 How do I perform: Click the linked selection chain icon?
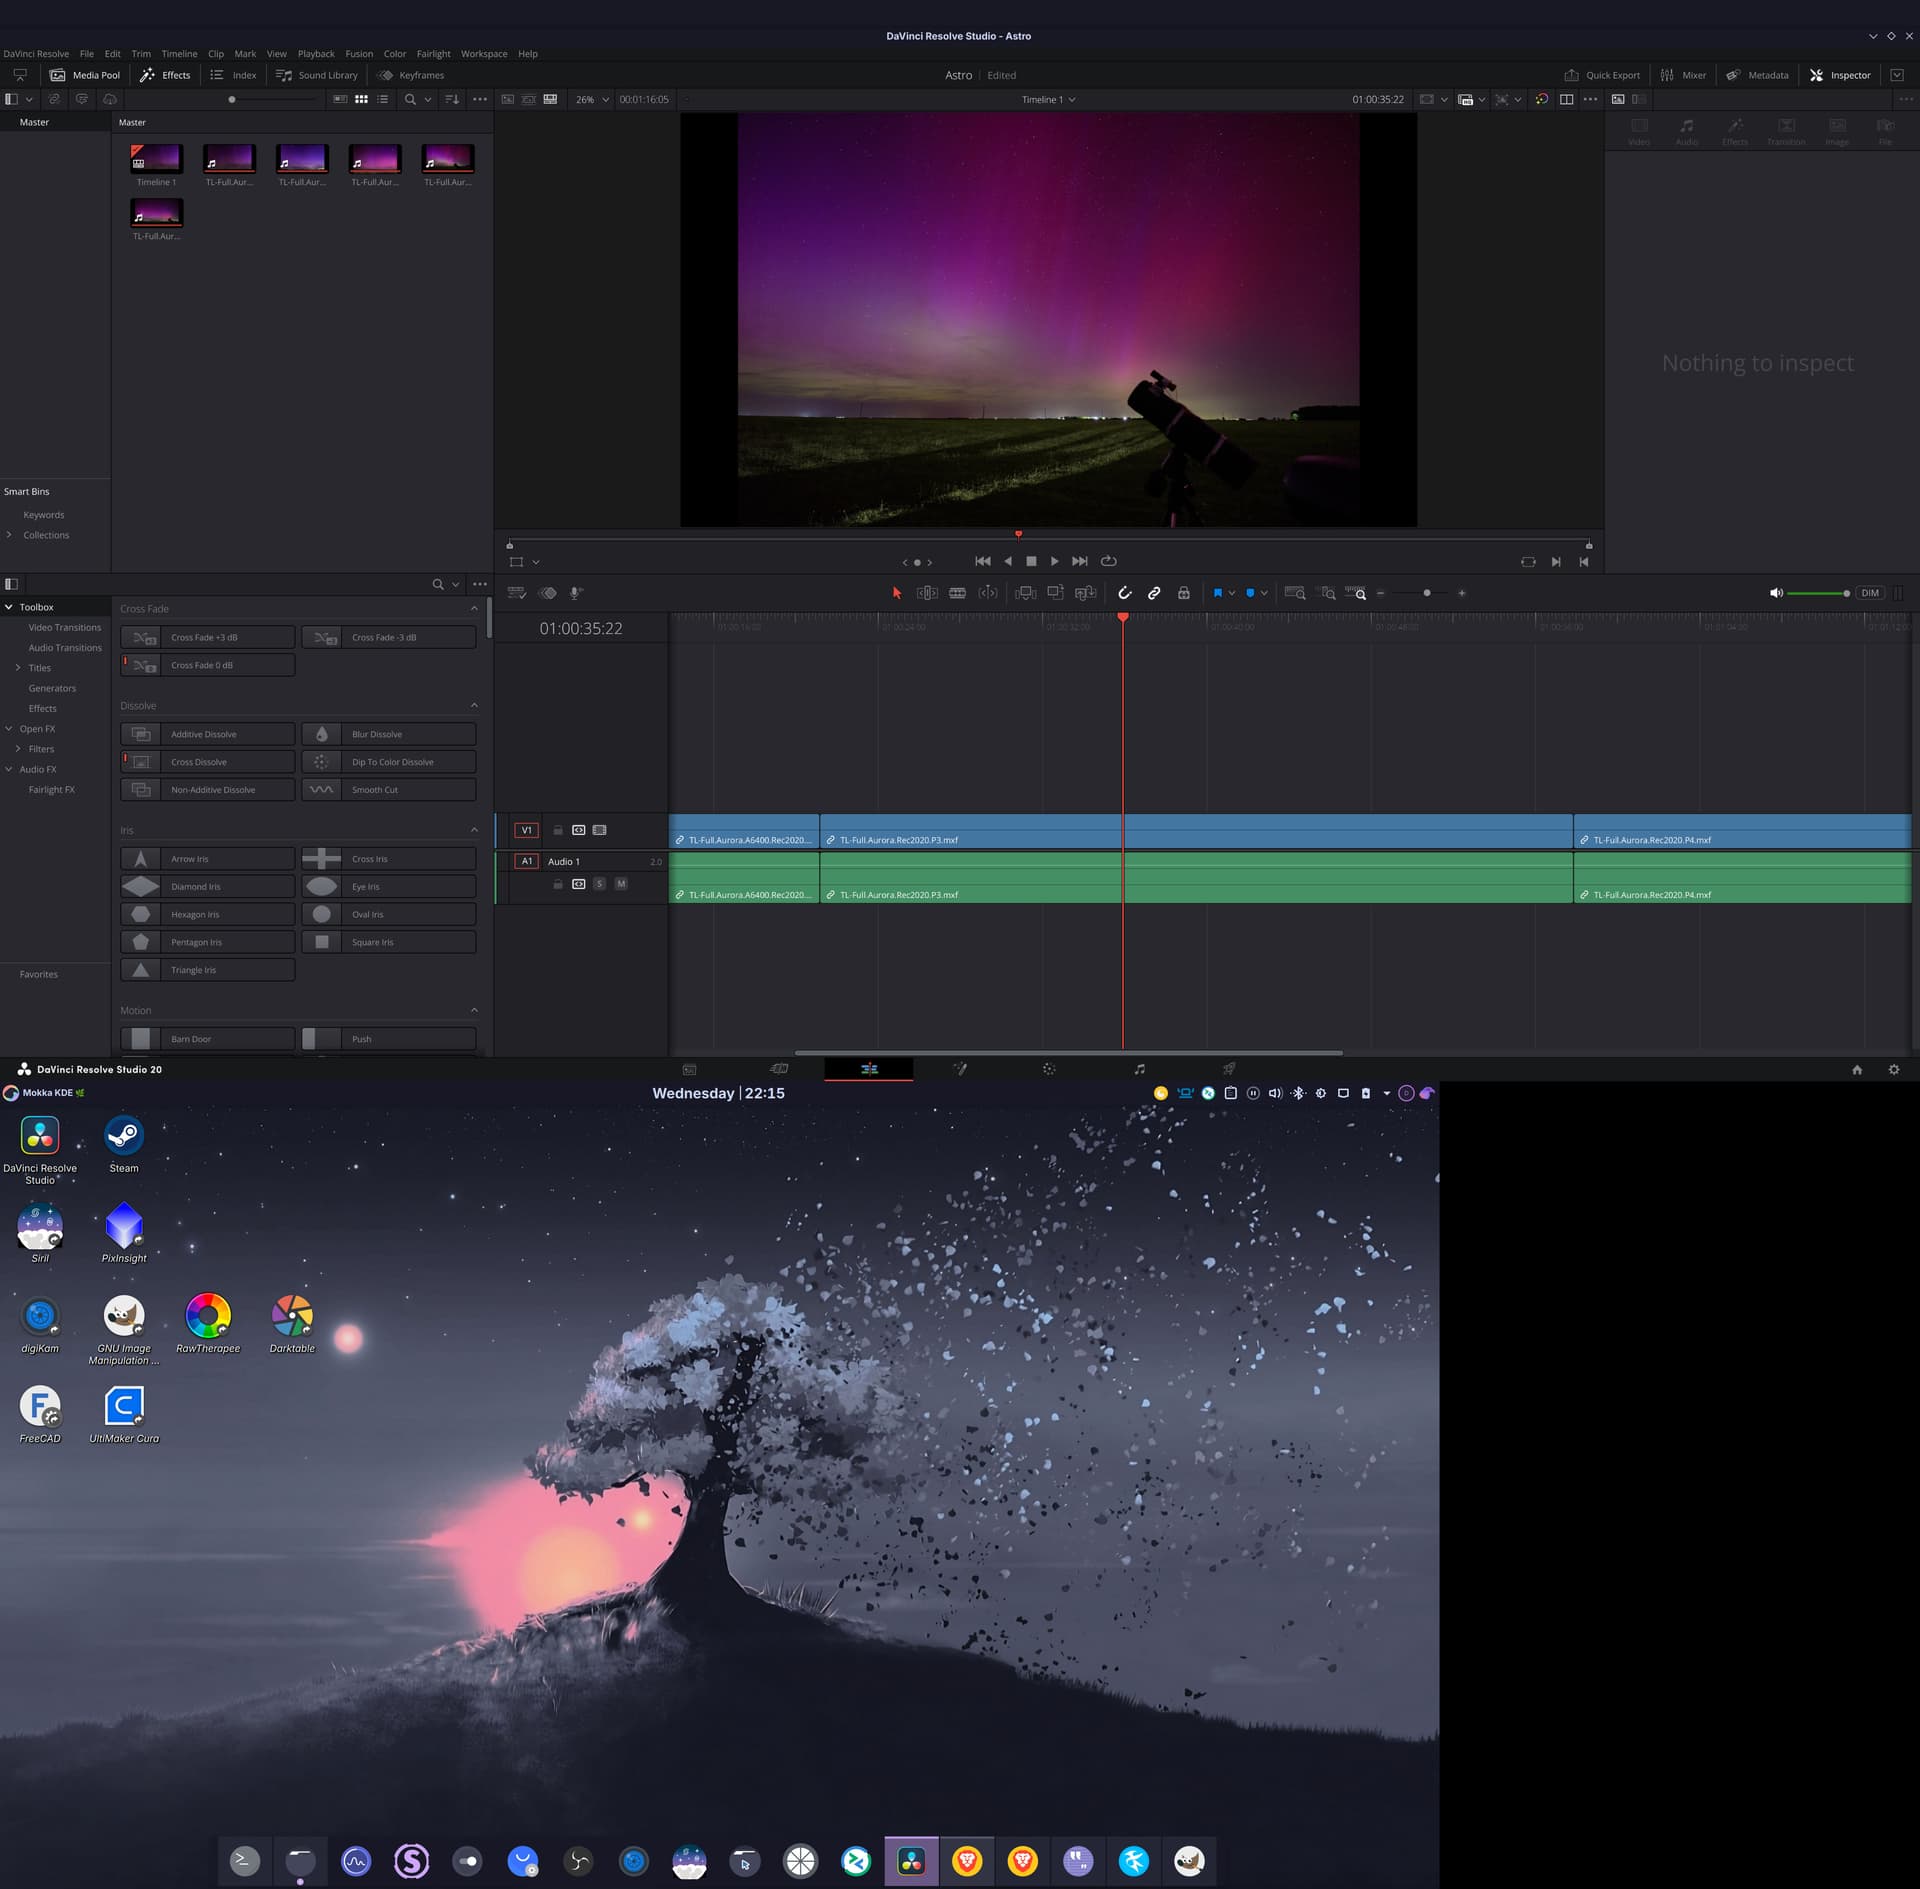(1154, 593)
